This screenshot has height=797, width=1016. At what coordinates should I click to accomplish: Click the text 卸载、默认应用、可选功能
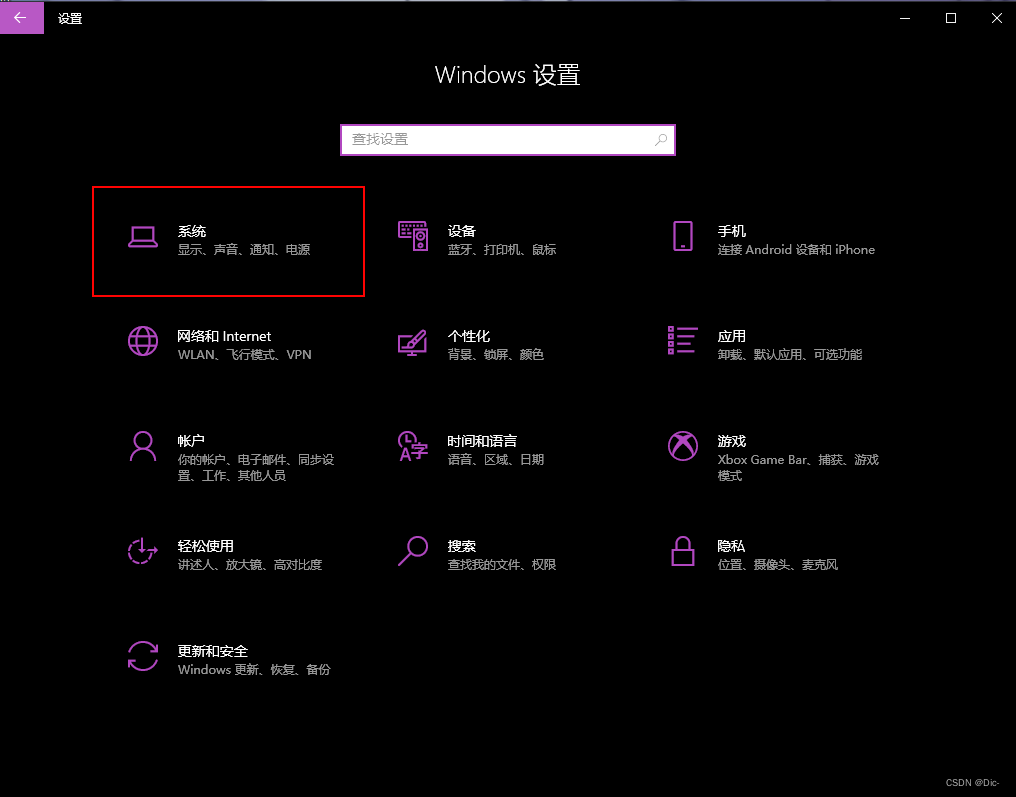(790, 354)
